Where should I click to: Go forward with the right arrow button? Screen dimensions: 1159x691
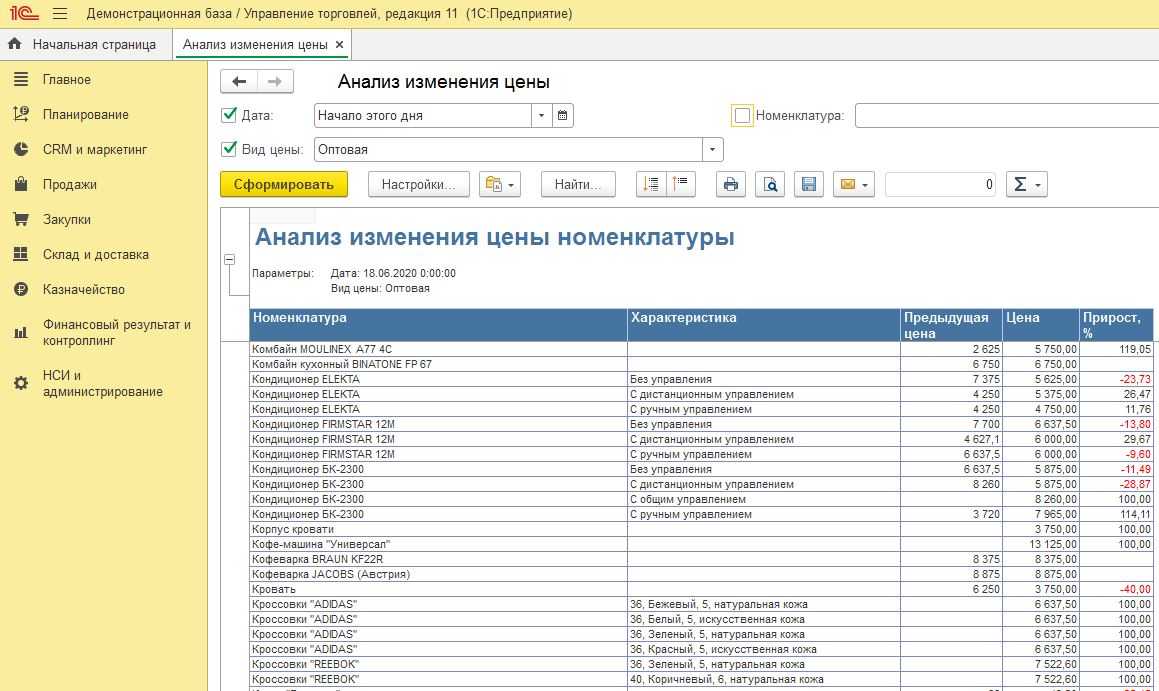275,81
